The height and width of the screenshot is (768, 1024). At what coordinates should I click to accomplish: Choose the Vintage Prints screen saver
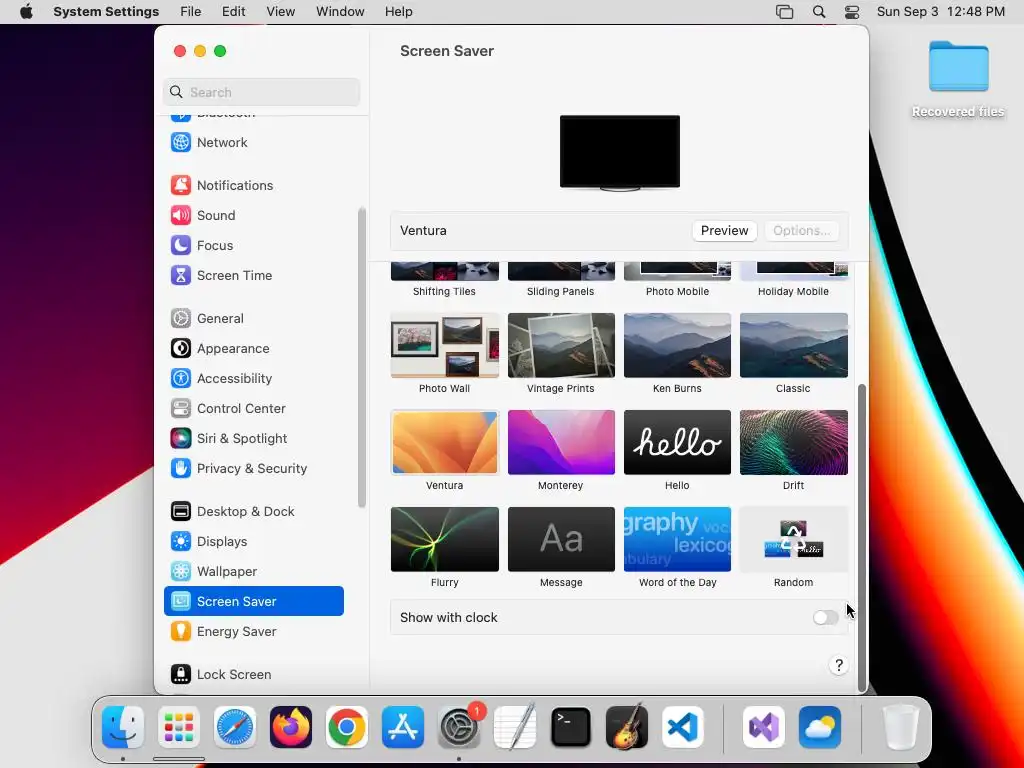click(x=561, y=345)
